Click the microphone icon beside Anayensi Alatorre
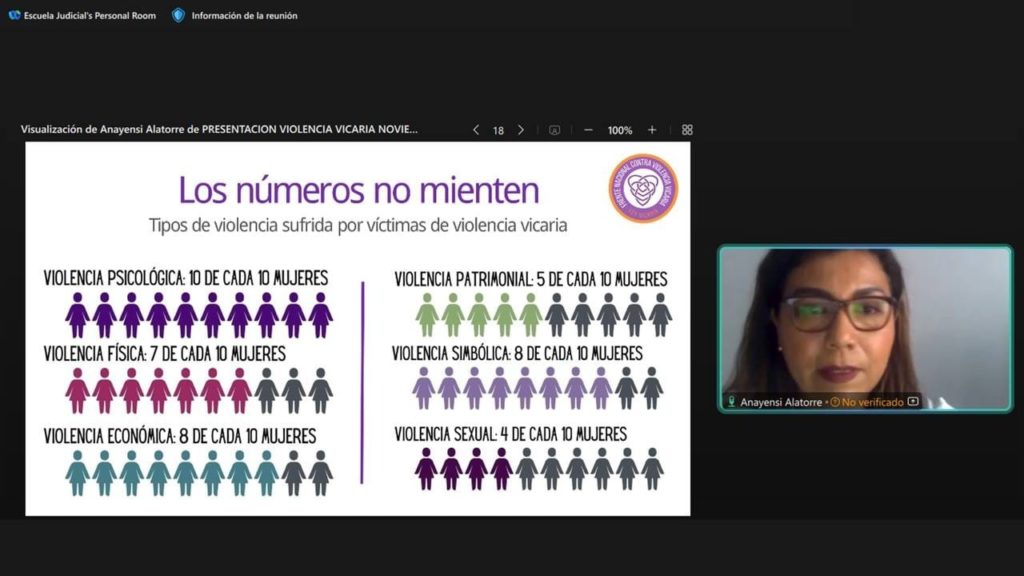 click(731, 402)
